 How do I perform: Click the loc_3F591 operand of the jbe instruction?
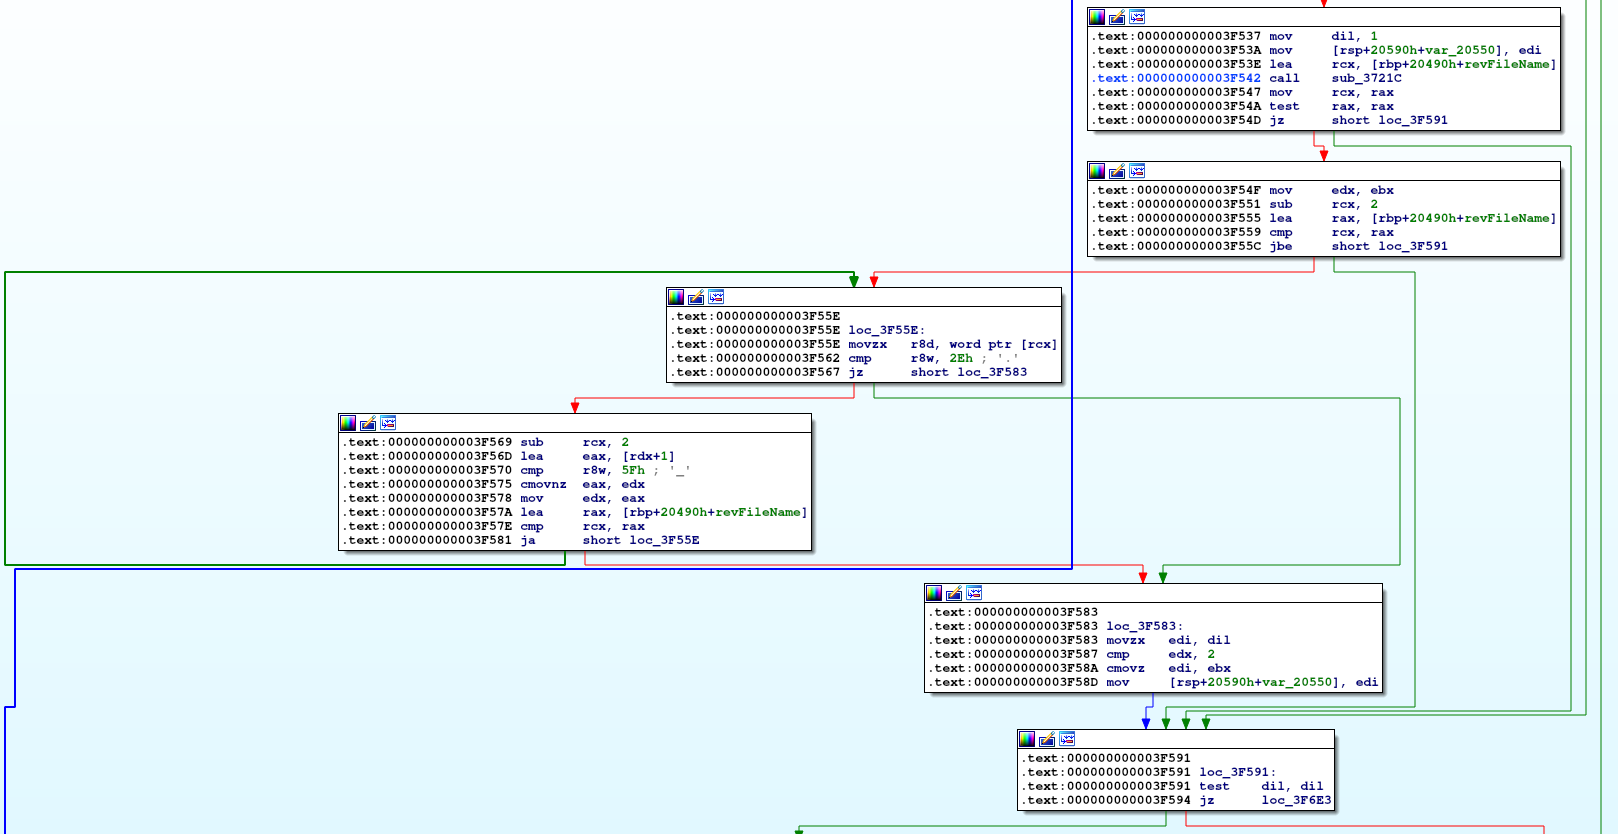coord(1412,246)
